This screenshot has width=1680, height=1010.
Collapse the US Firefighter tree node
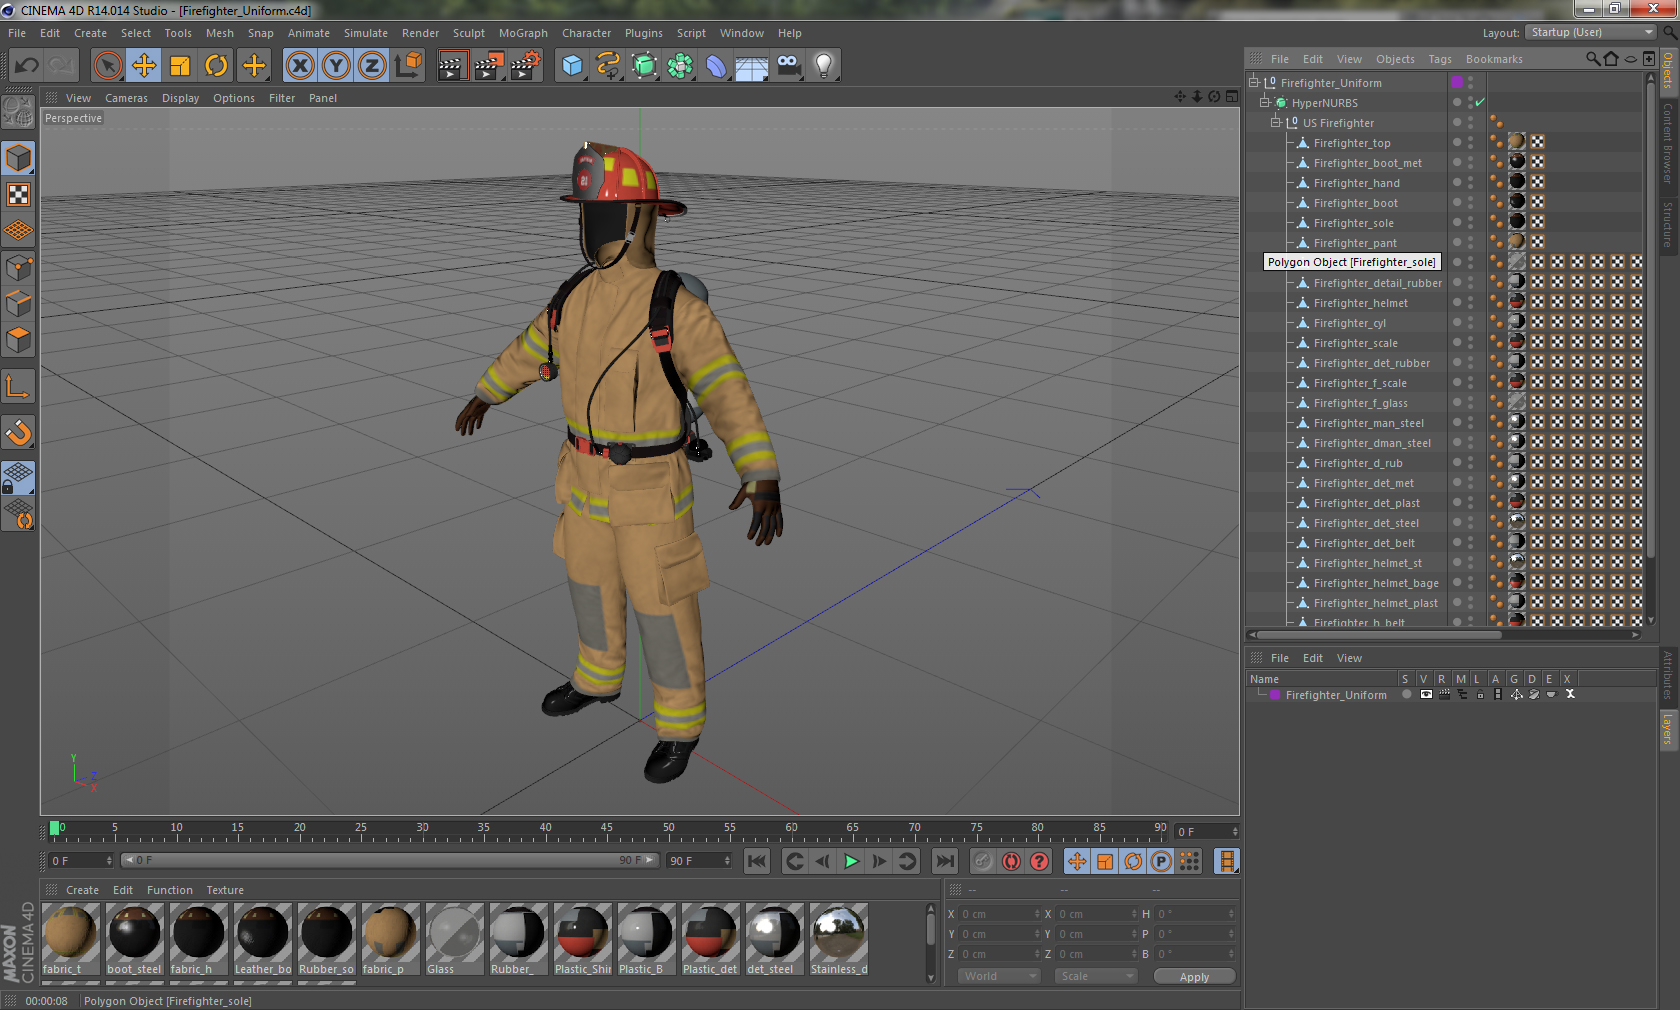pos(1275,122)
